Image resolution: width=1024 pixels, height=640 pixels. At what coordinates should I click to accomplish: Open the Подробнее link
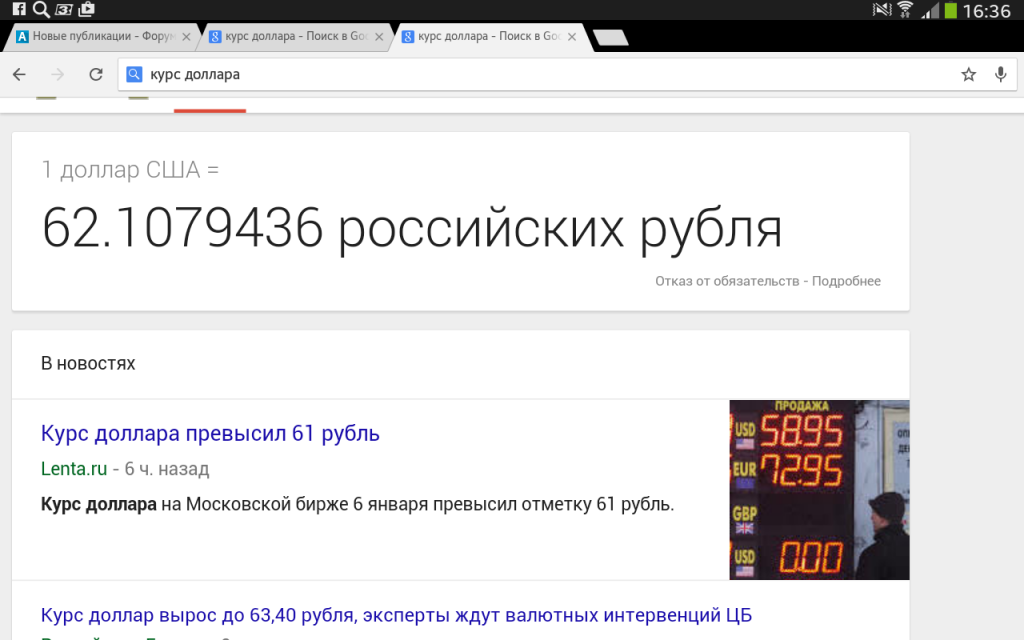pyautogui.click(x=846, y=281)
